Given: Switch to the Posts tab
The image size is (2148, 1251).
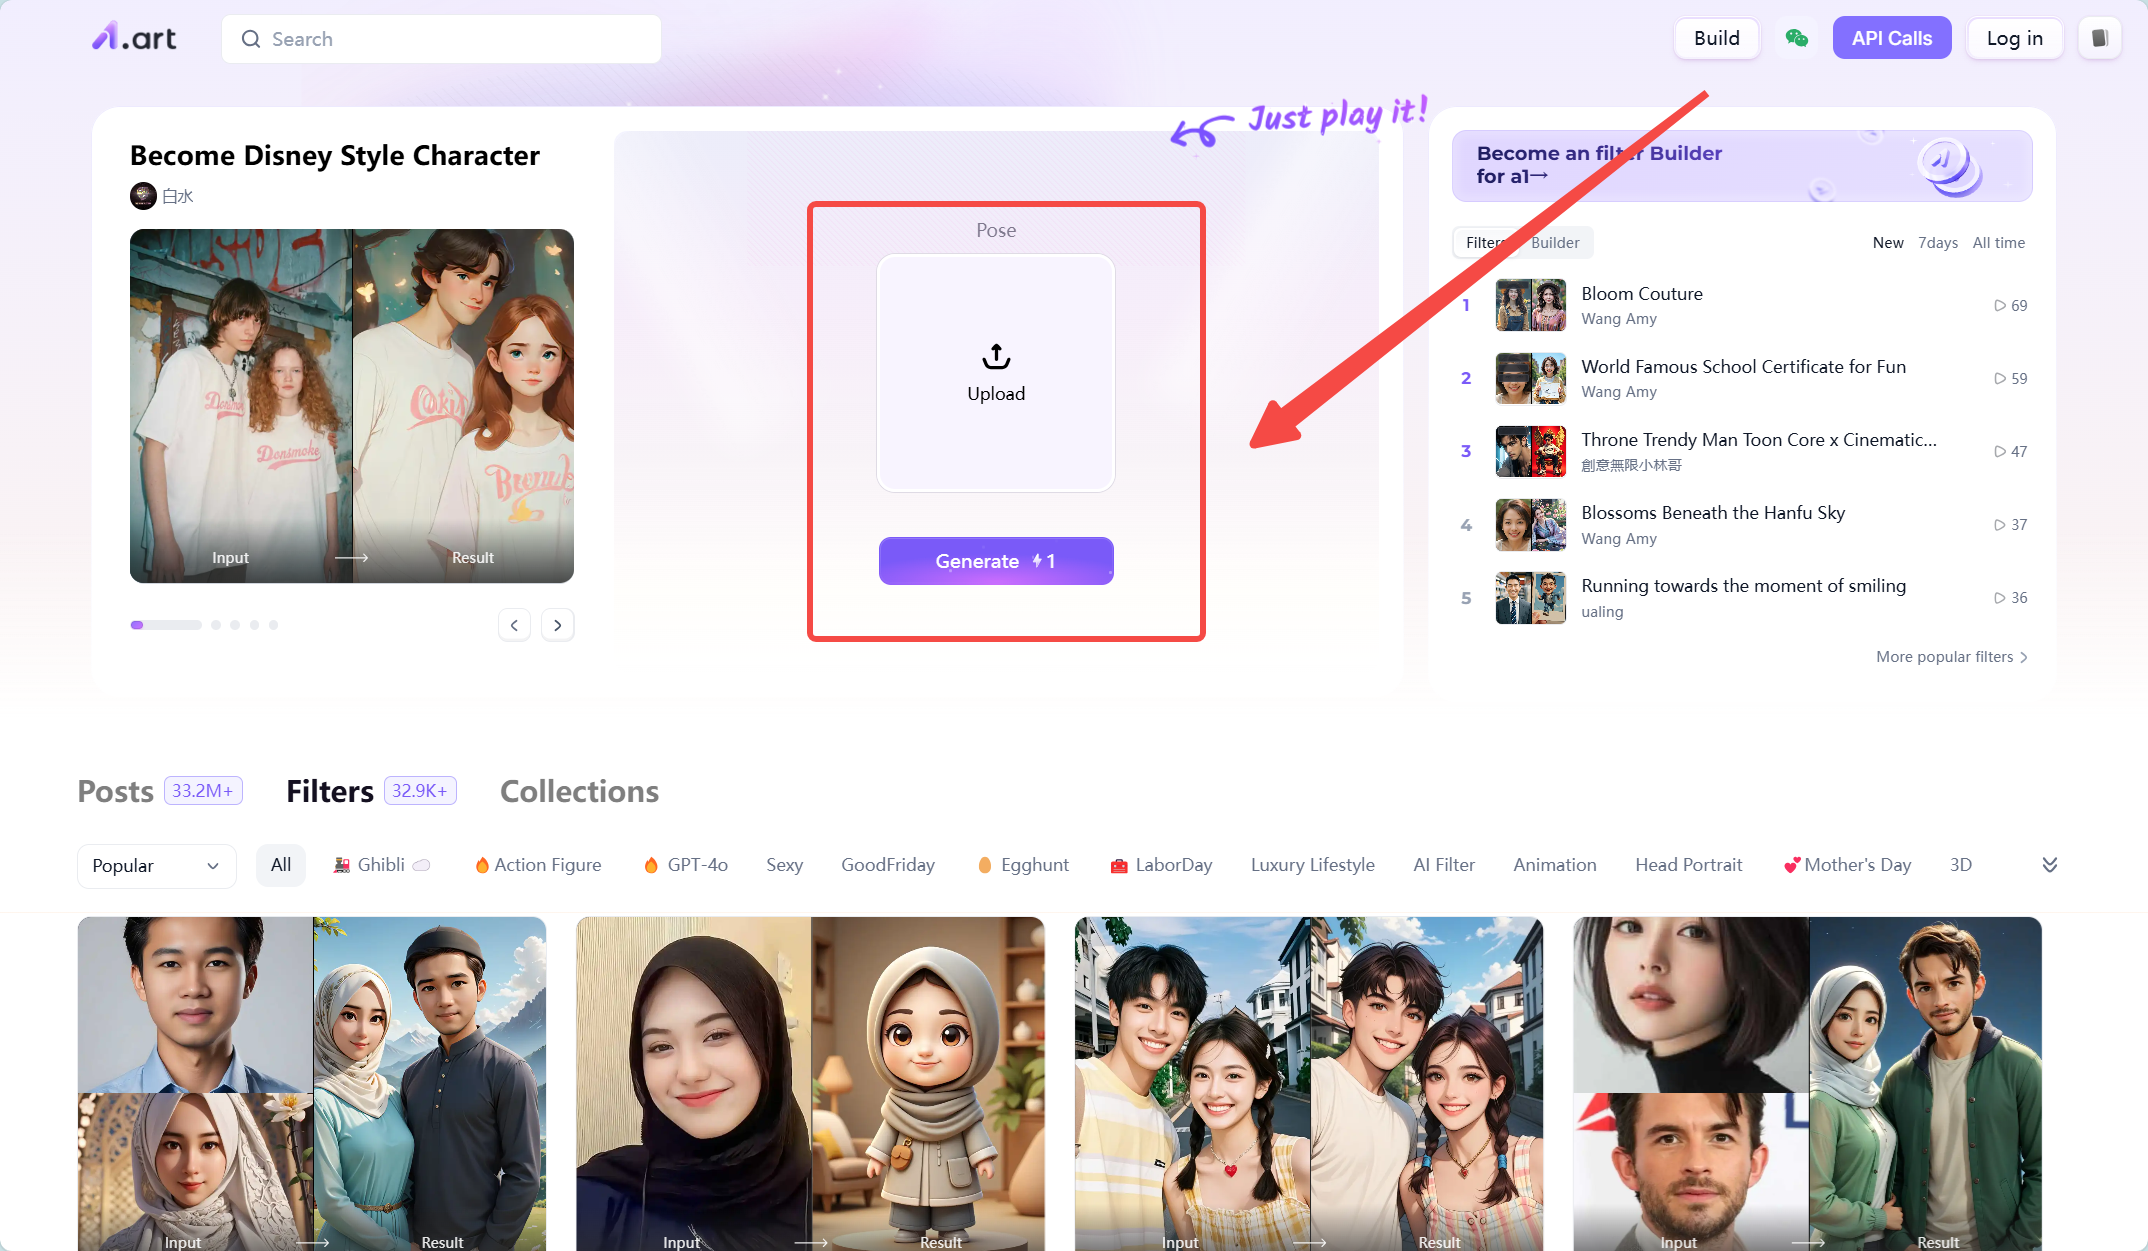Looking at the screenshot, I should [116, 792].
